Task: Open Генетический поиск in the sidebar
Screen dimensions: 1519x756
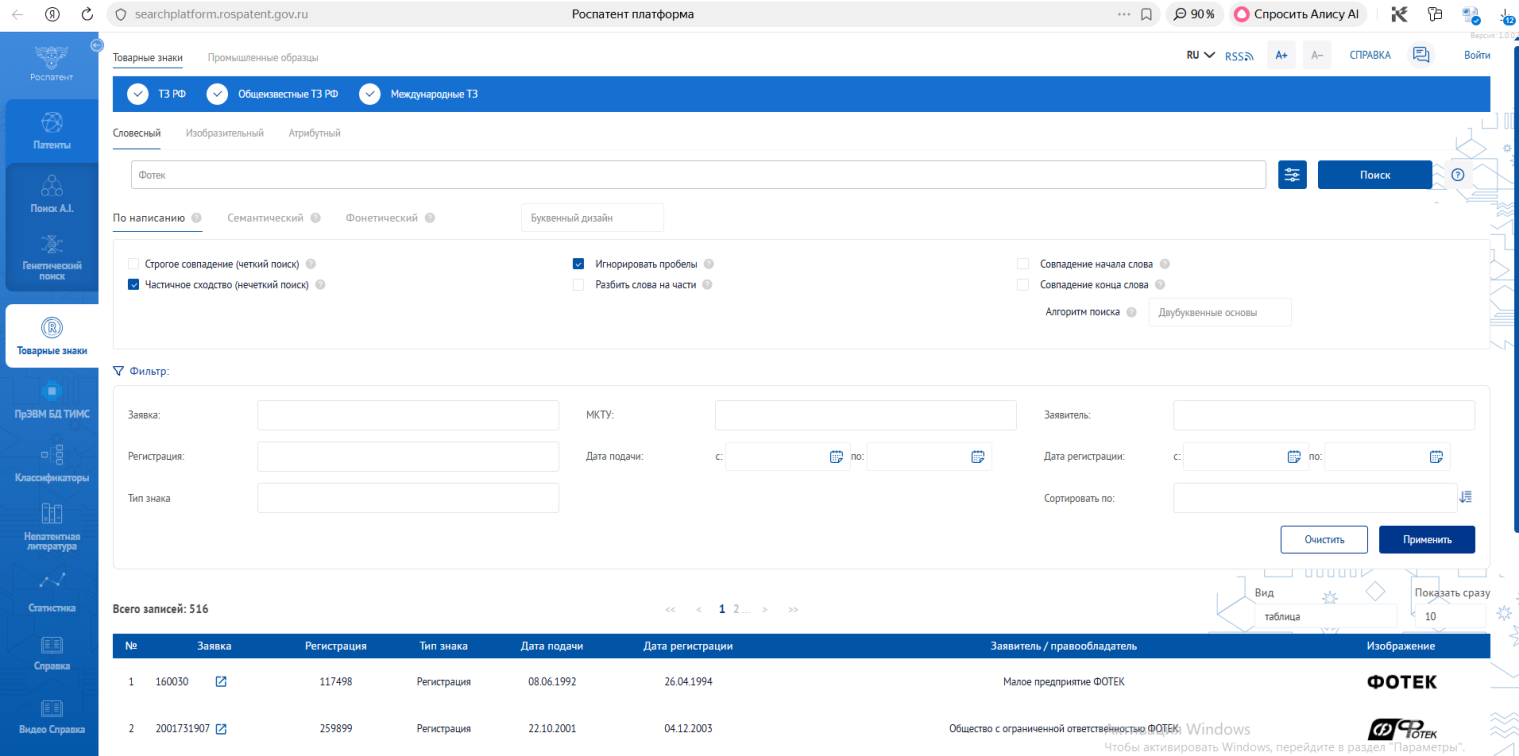Action: coord(51,258)
